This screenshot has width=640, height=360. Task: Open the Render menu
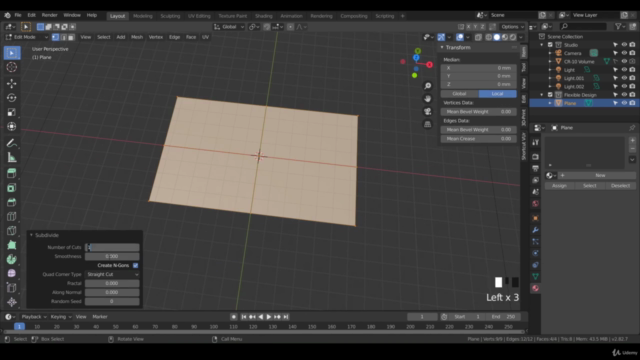coord(49,15)
